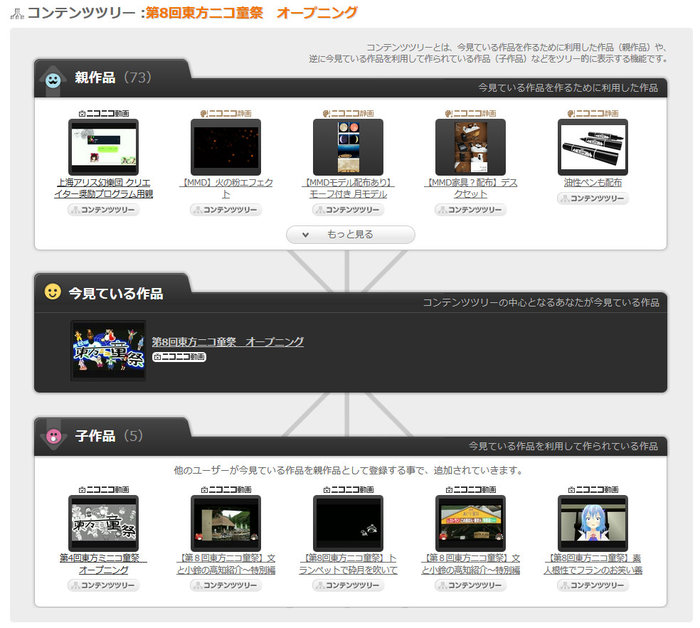Click the pink face icon on 子作品 header
The image size is (700, 628).
coord(54,436)
